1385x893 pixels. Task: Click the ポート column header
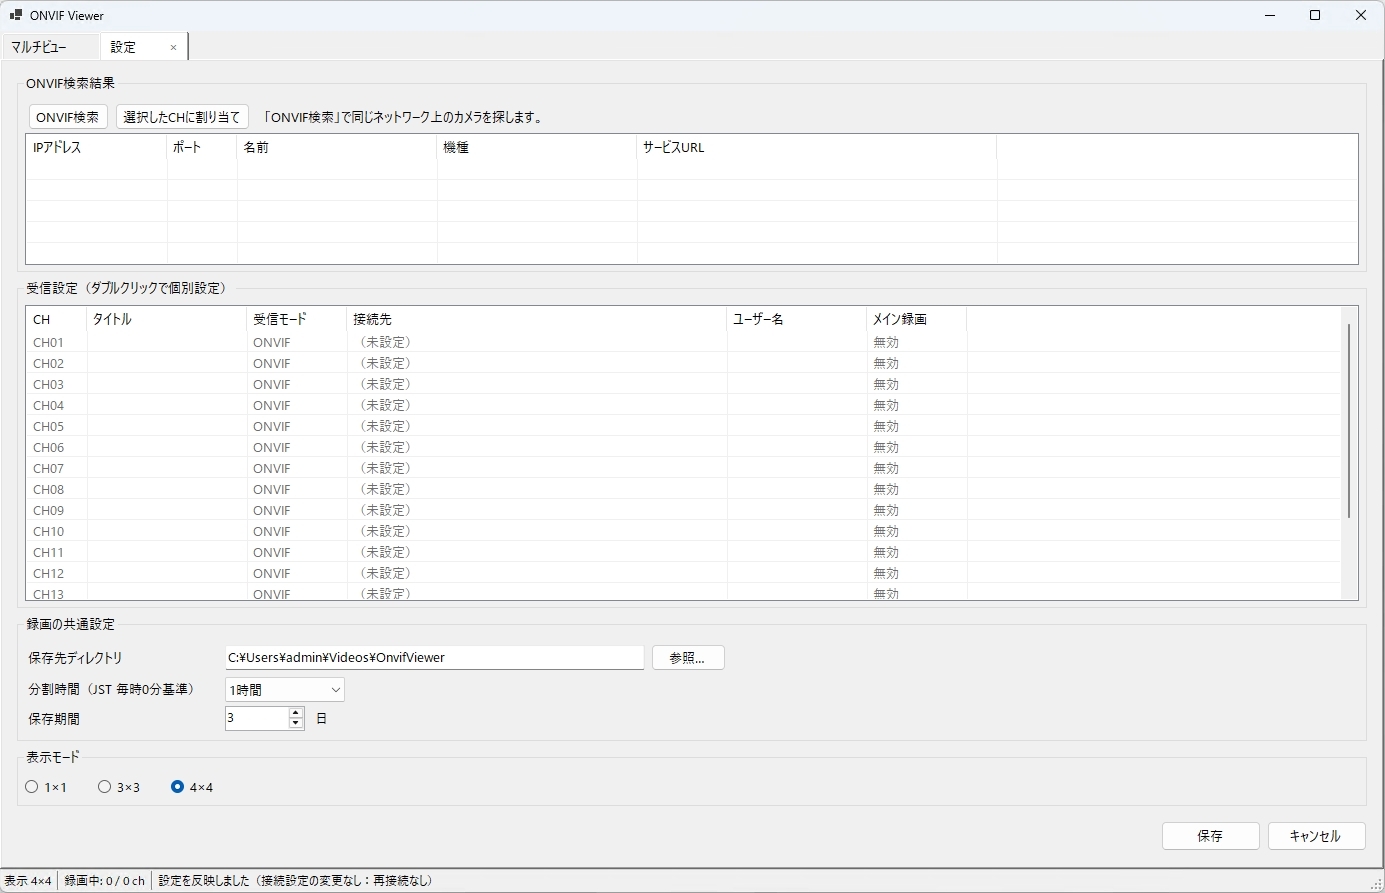[x=202, y=147]
